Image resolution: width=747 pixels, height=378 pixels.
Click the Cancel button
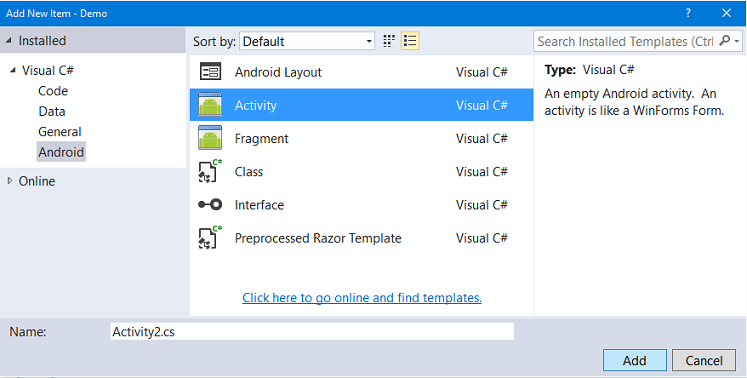[704, 360]
